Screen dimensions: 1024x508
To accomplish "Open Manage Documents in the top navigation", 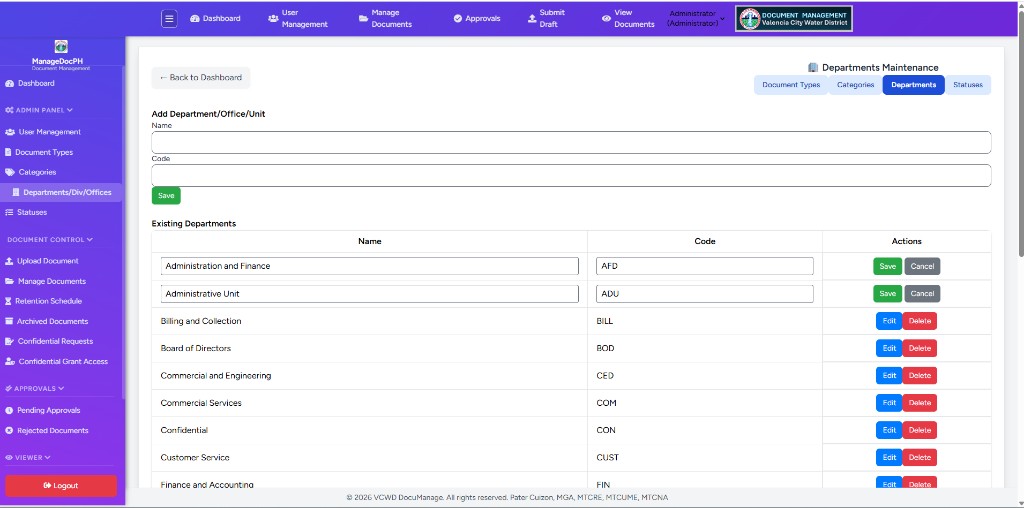I will pyautogui.click(x=385, y=19).
